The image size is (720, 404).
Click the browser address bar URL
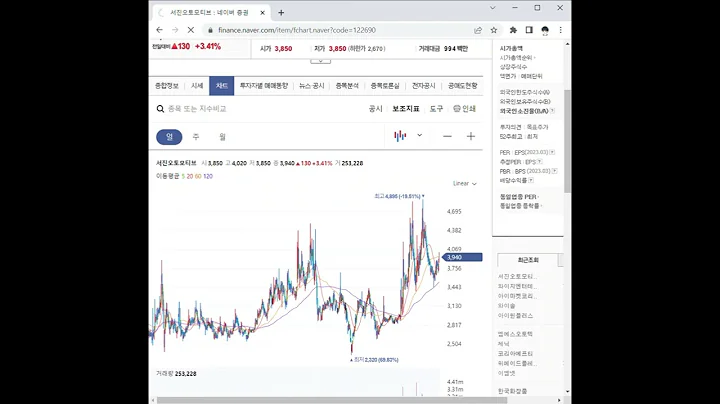(297, 30)
